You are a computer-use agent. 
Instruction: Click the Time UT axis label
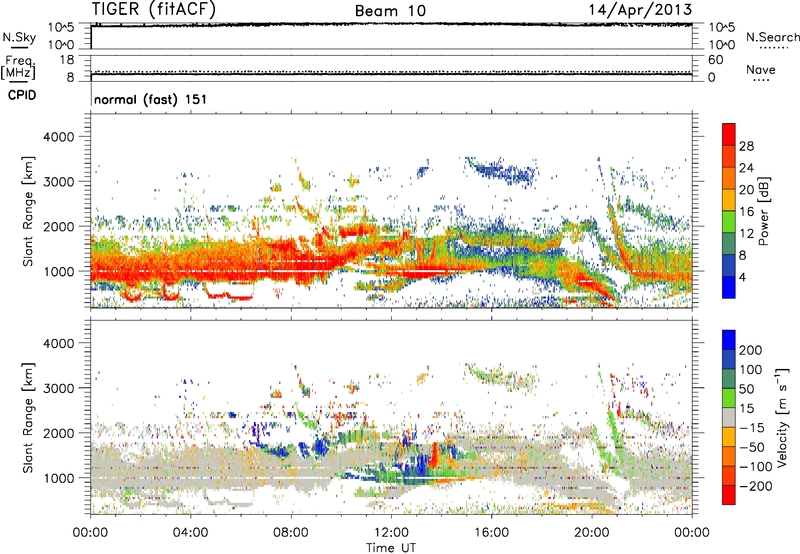click(x=391, y=548)
